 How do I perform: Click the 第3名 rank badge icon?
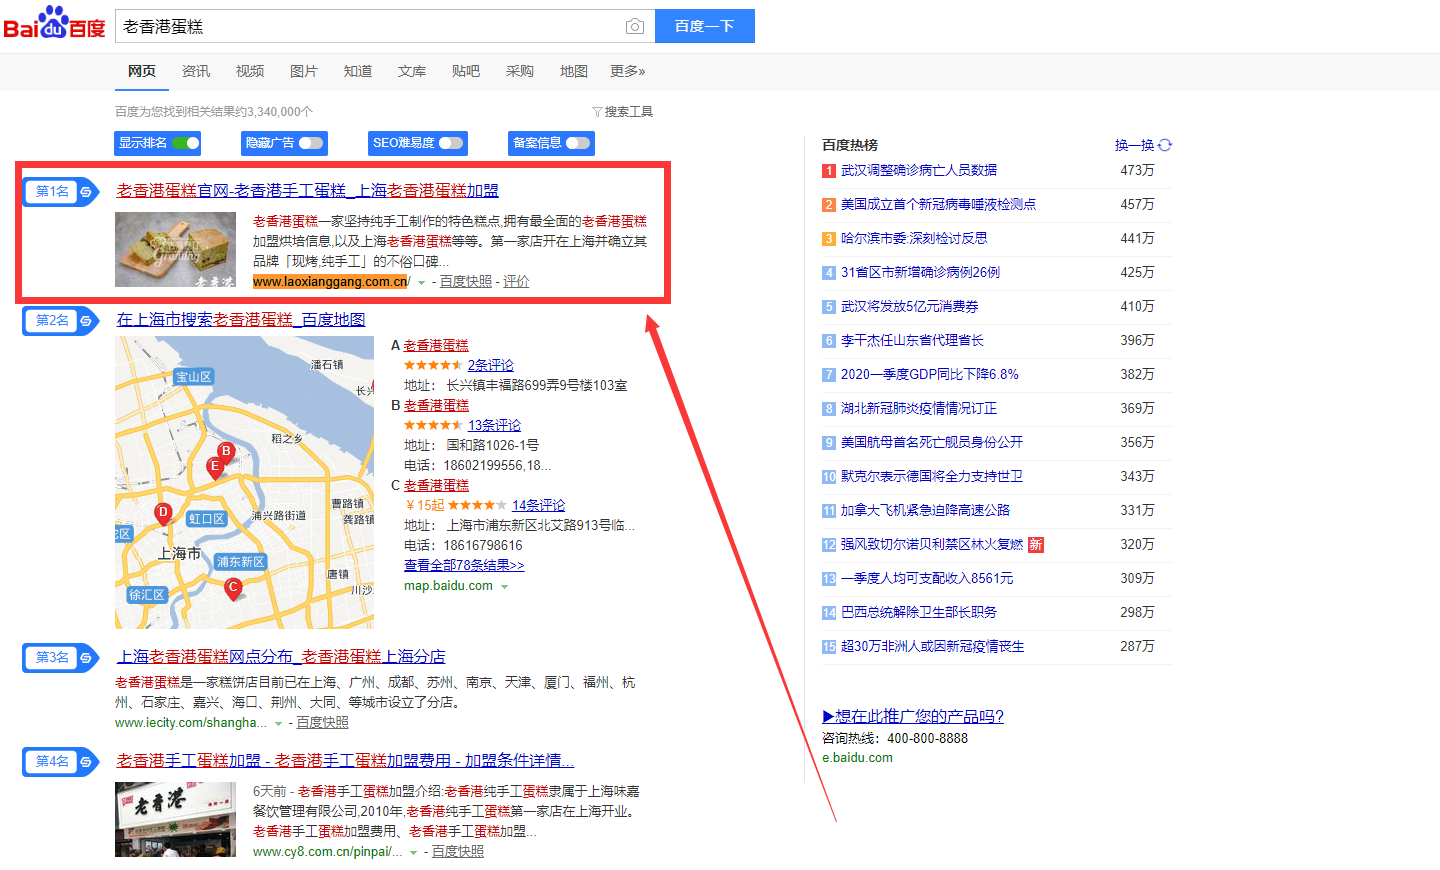click(x=61, y=657)
